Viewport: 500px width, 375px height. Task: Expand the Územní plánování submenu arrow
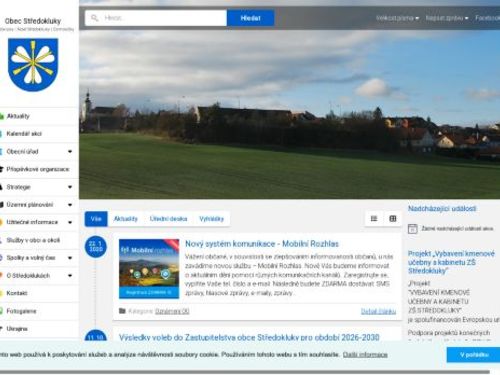point(70,205)
